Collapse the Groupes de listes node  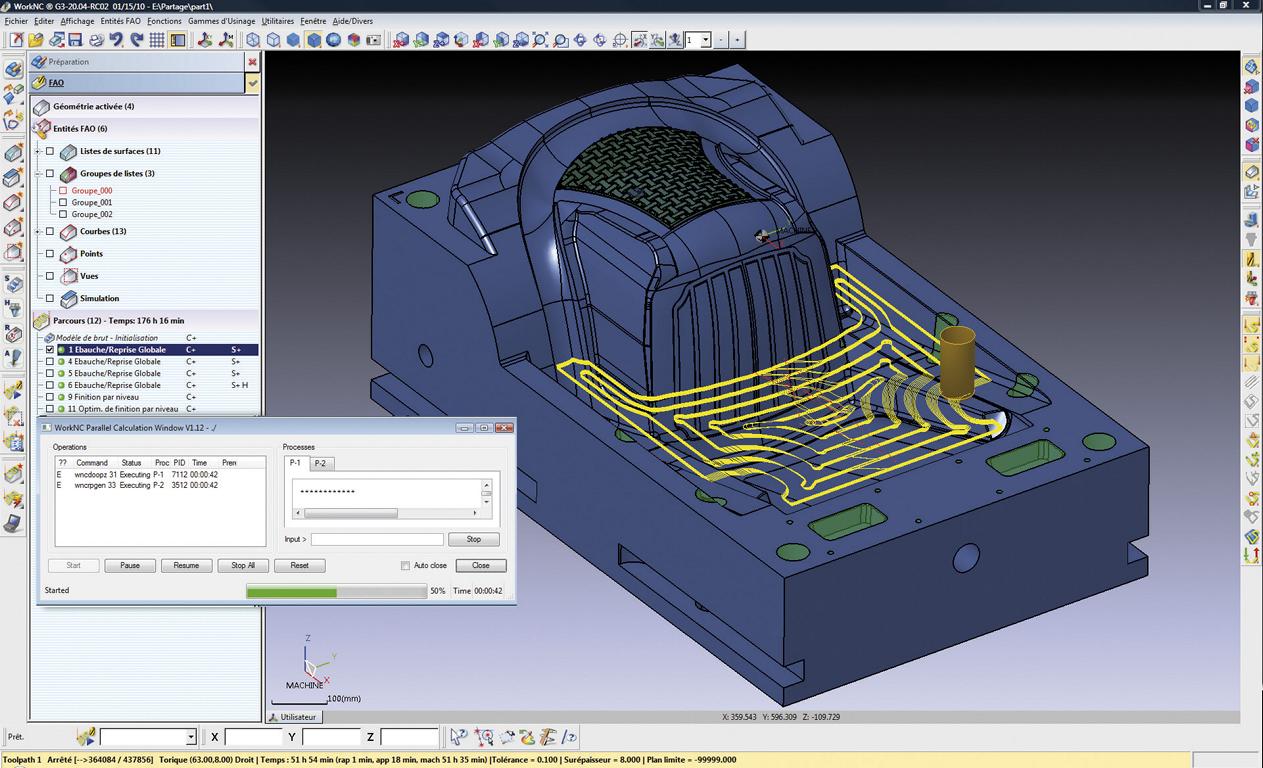[38, 174]
